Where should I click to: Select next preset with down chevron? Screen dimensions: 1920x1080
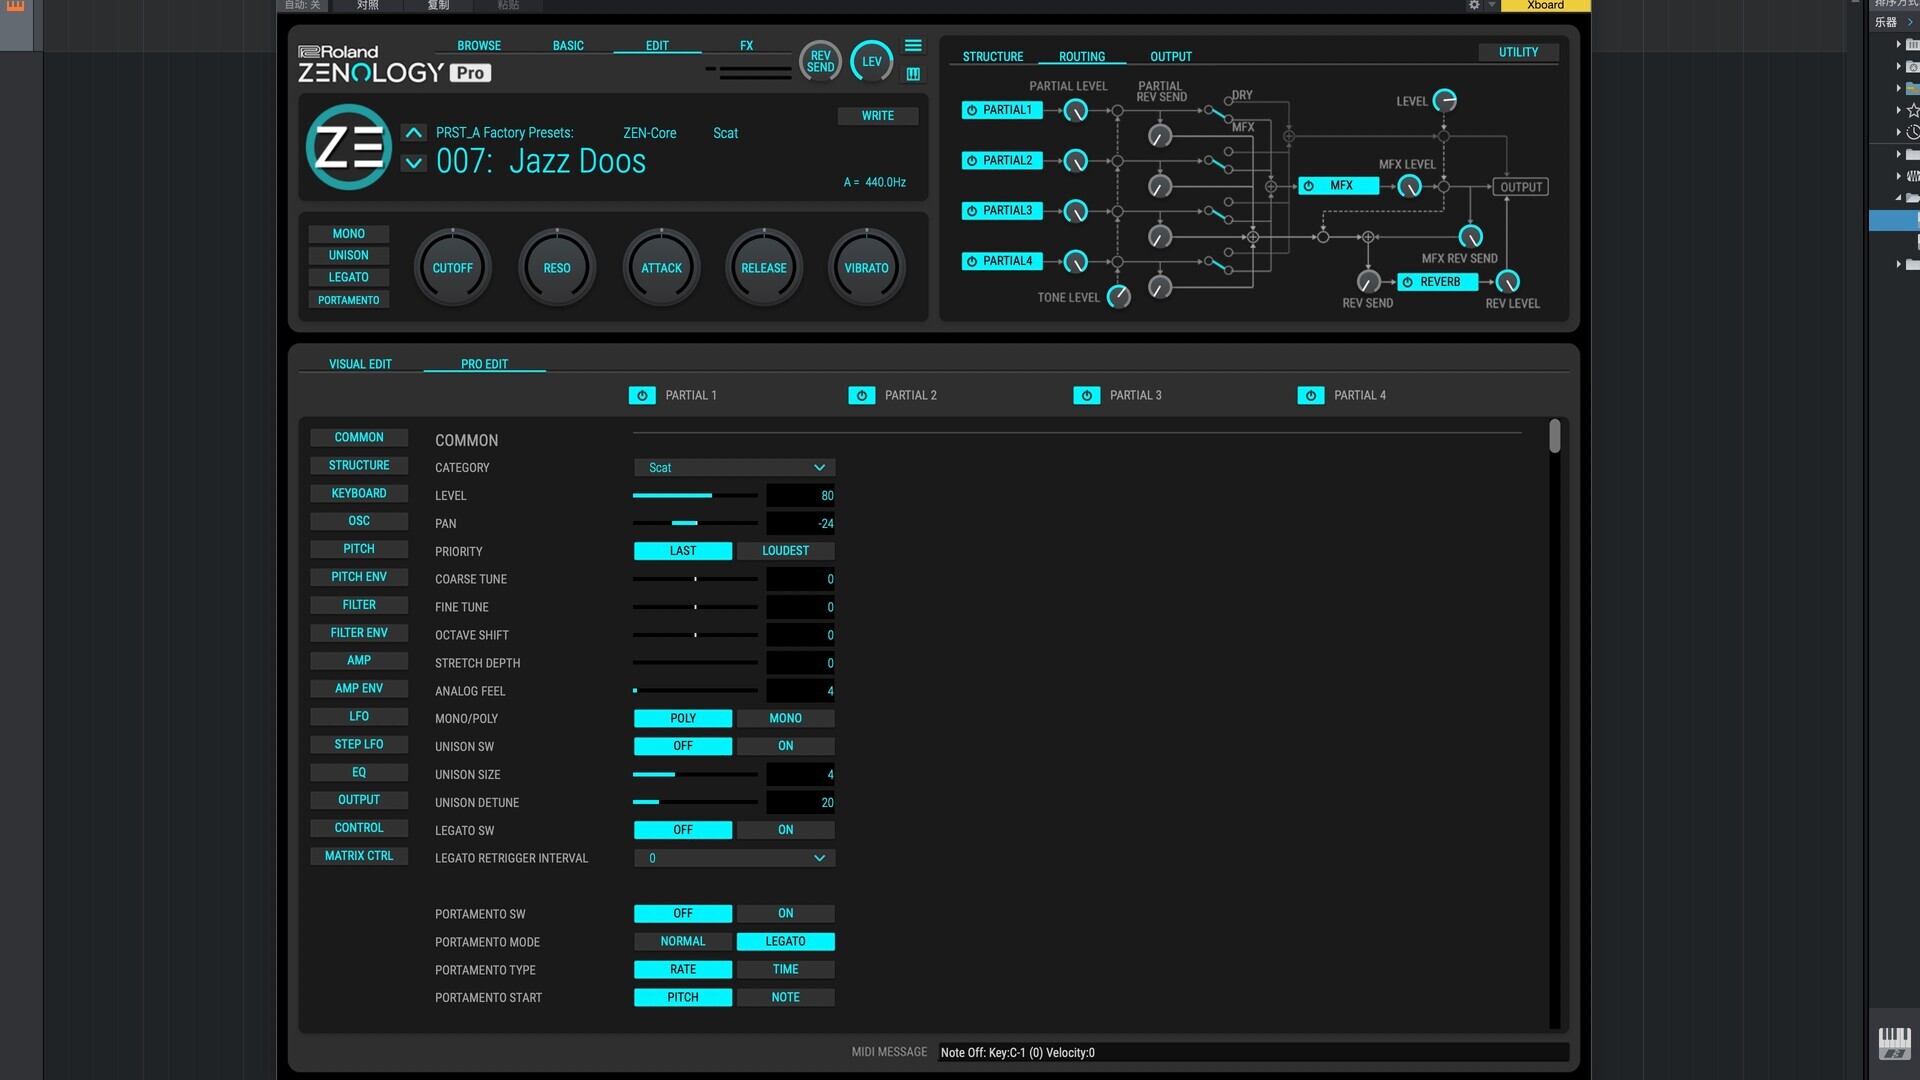tap(414, 163)
